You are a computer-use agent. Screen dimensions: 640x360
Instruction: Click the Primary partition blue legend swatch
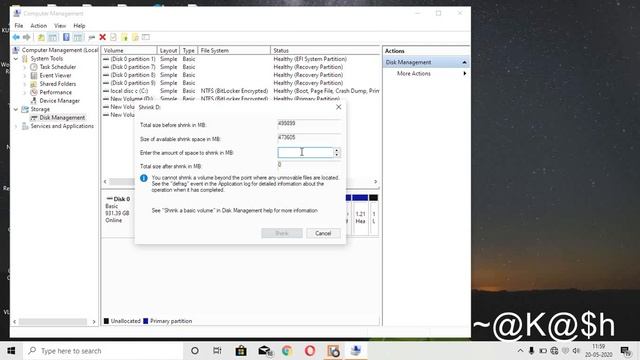[145, 321]
